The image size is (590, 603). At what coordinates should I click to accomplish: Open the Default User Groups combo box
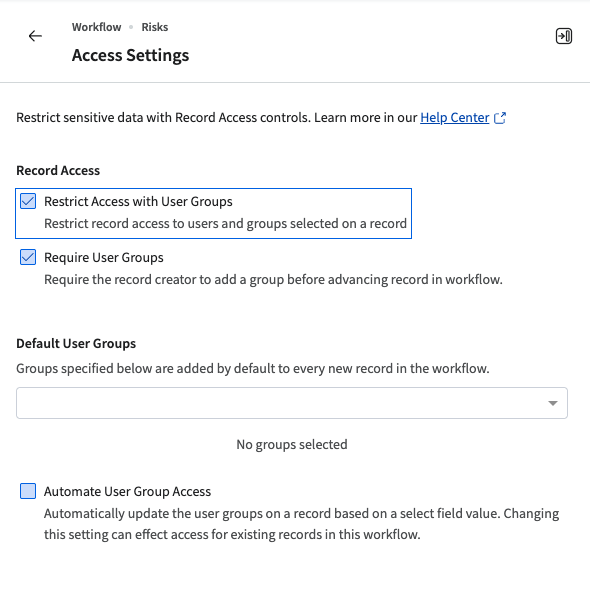tap(292, 403)
